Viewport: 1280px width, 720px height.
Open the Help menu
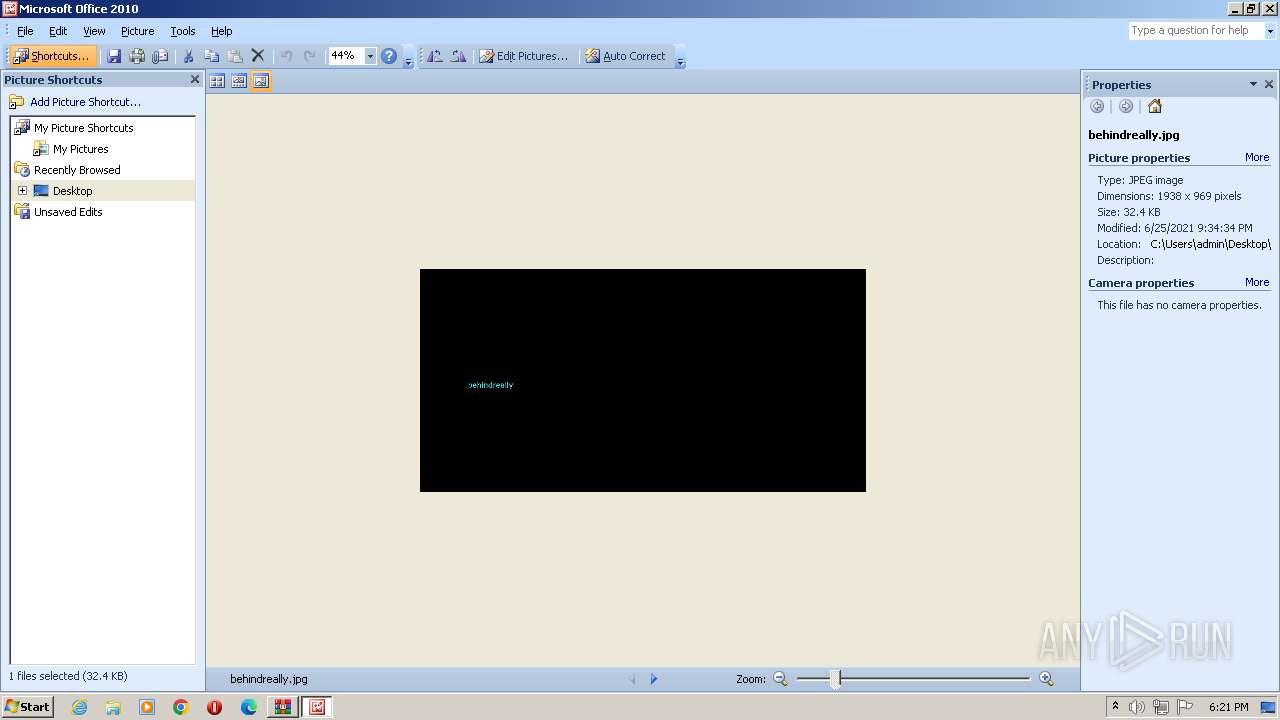[222, 31]
